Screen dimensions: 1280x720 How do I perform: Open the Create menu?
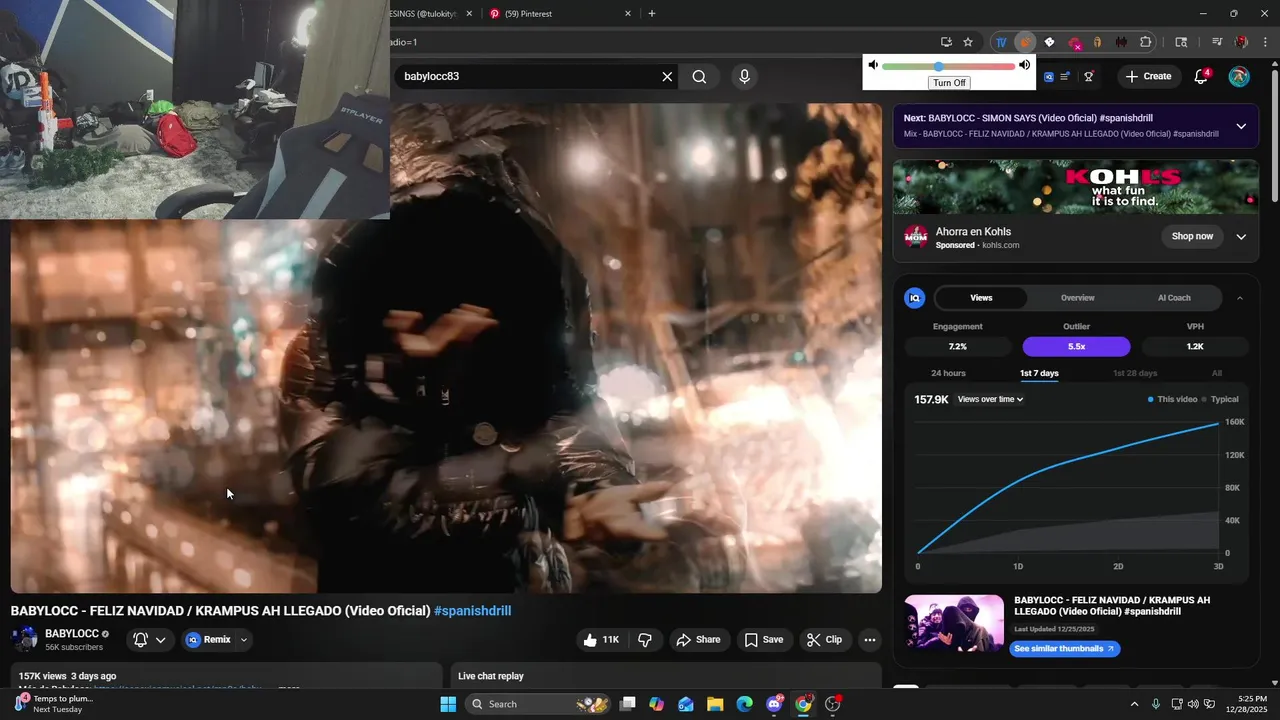click(x=1148, y=76)
